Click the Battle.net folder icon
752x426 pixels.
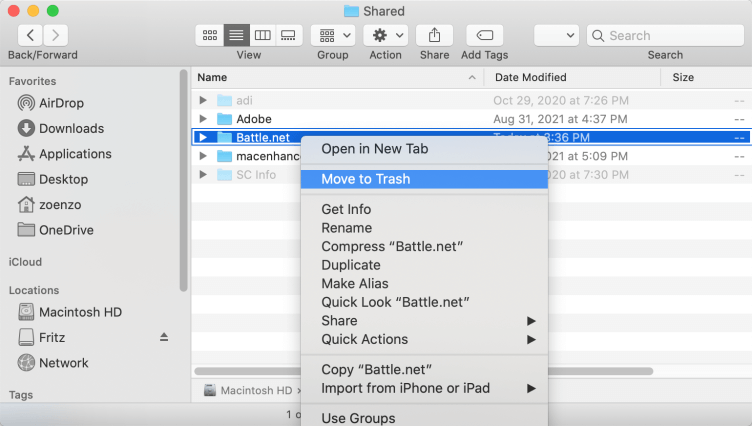[x=224, y=137]
